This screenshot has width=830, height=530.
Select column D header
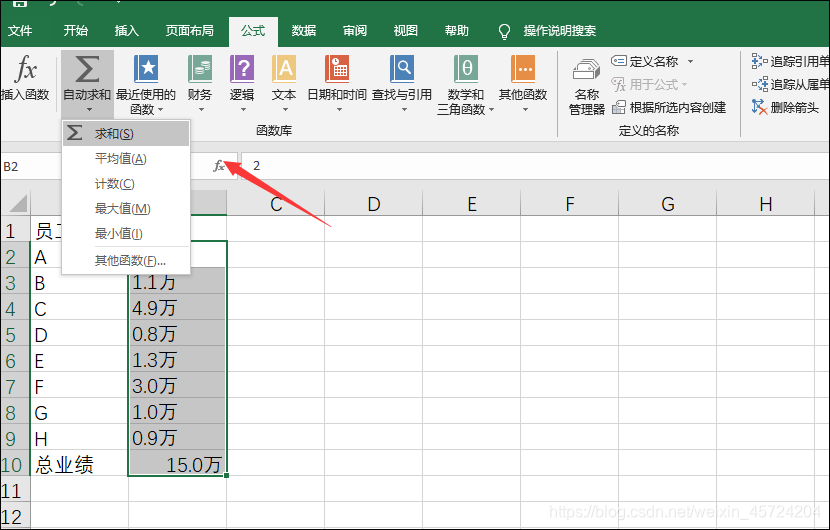pos(374,204)
